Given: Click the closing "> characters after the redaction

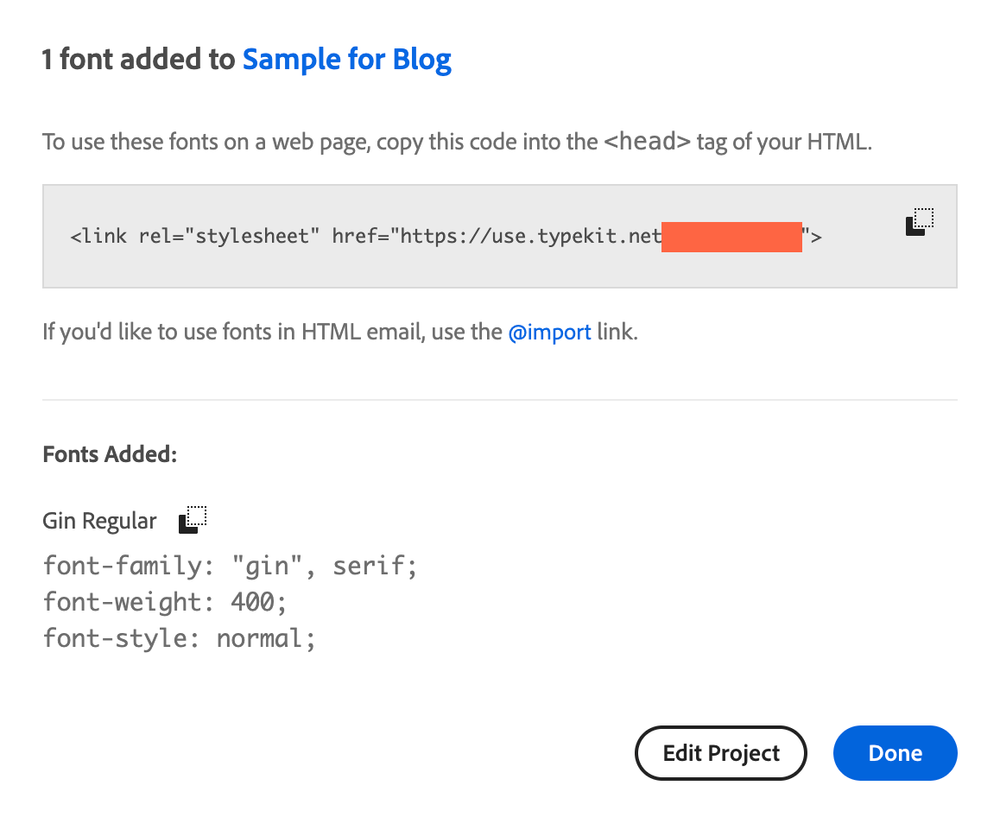Looking at the screenshot, I should (813, 238).
